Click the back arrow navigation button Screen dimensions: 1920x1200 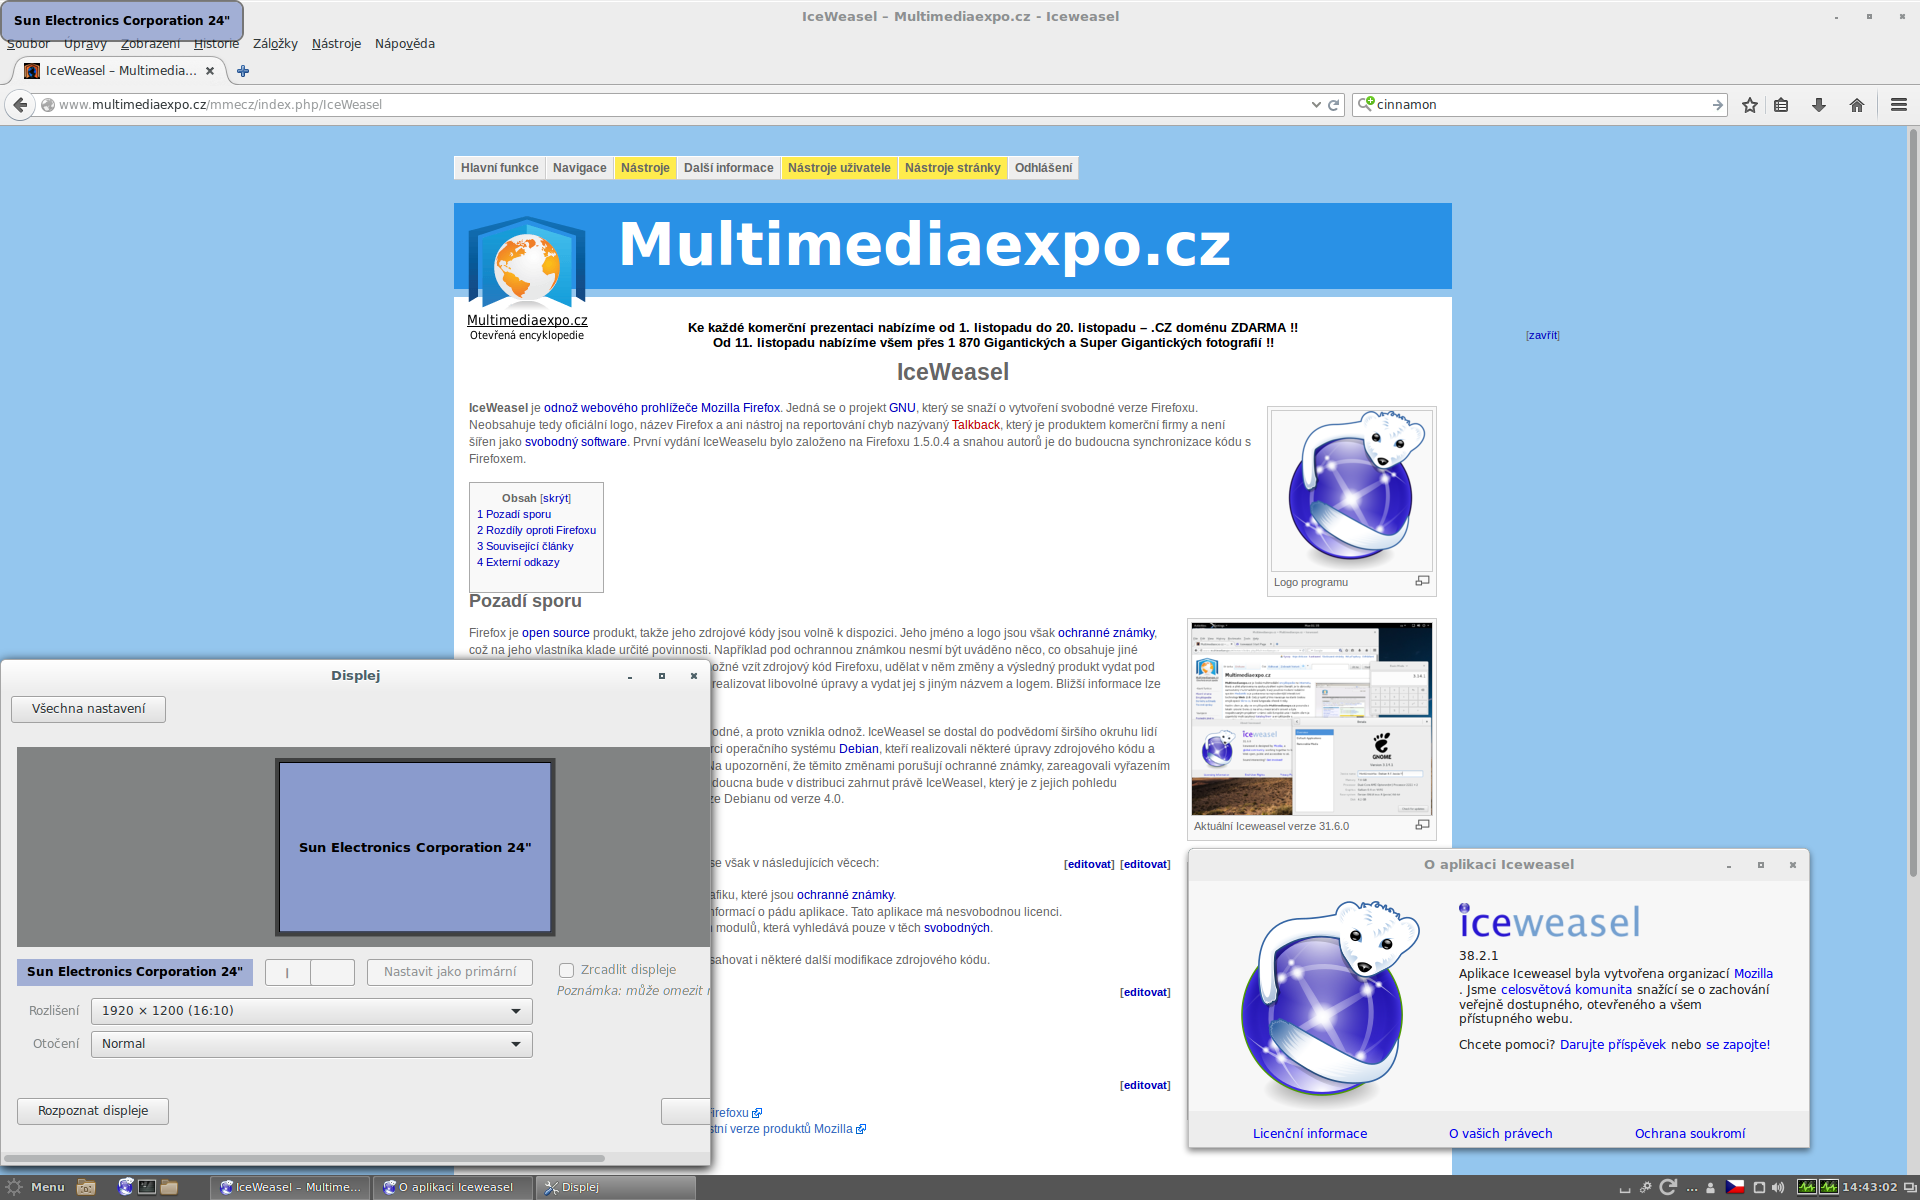[x=20, y=105]
